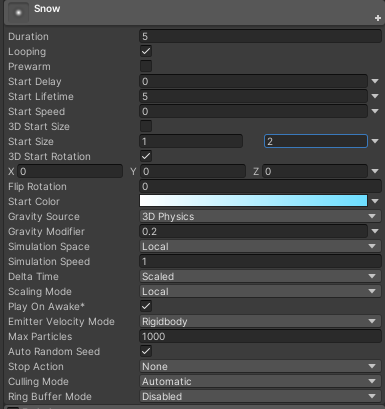Image resolution: width=385 pixels, height=409 pixels.
Task: Open the 3D rotation XYZ mode arrow
Action: coord(375,171)
